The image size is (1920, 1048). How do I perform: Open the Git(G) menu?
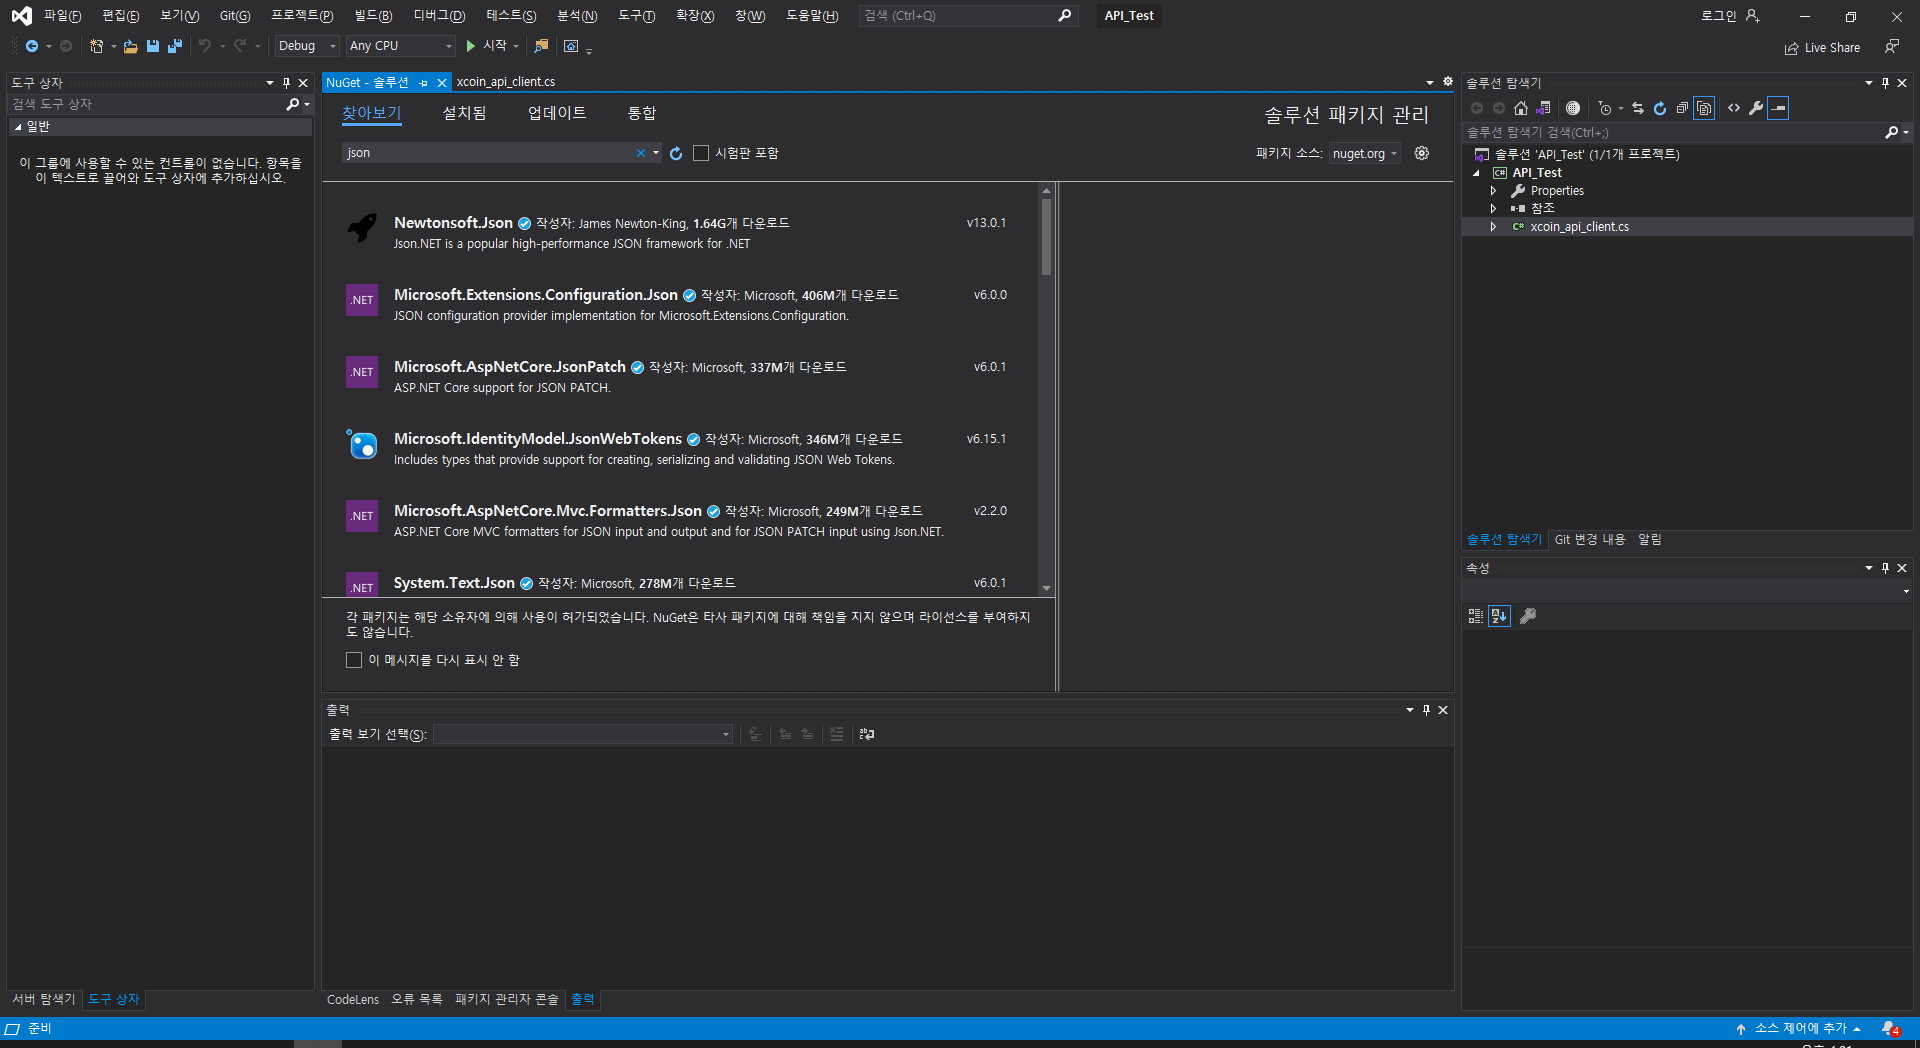(x=235, y=16)
